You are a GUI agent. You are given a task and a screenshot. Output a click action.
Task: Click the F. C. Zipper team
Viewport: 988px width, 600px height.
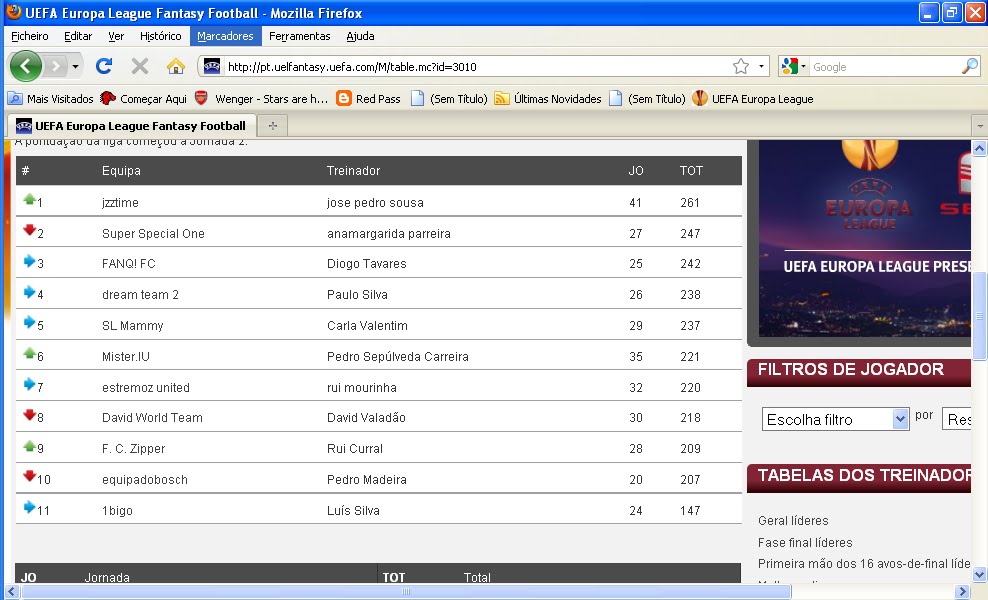[134, 449]
